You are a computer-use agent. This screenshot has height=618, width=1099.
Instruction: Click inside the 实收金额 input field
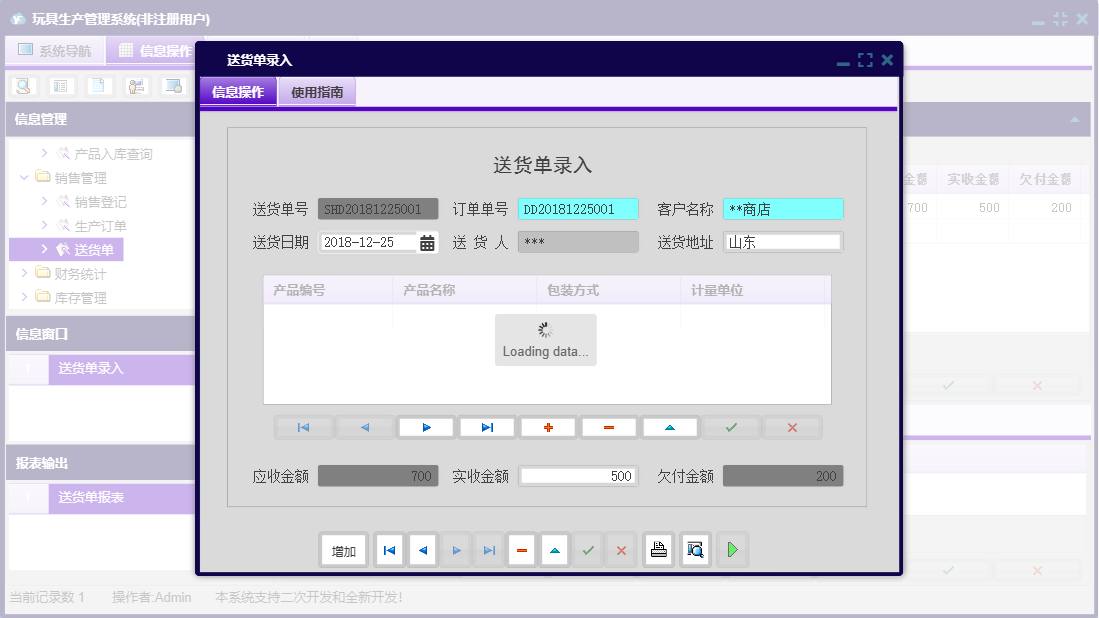(578, 475)
